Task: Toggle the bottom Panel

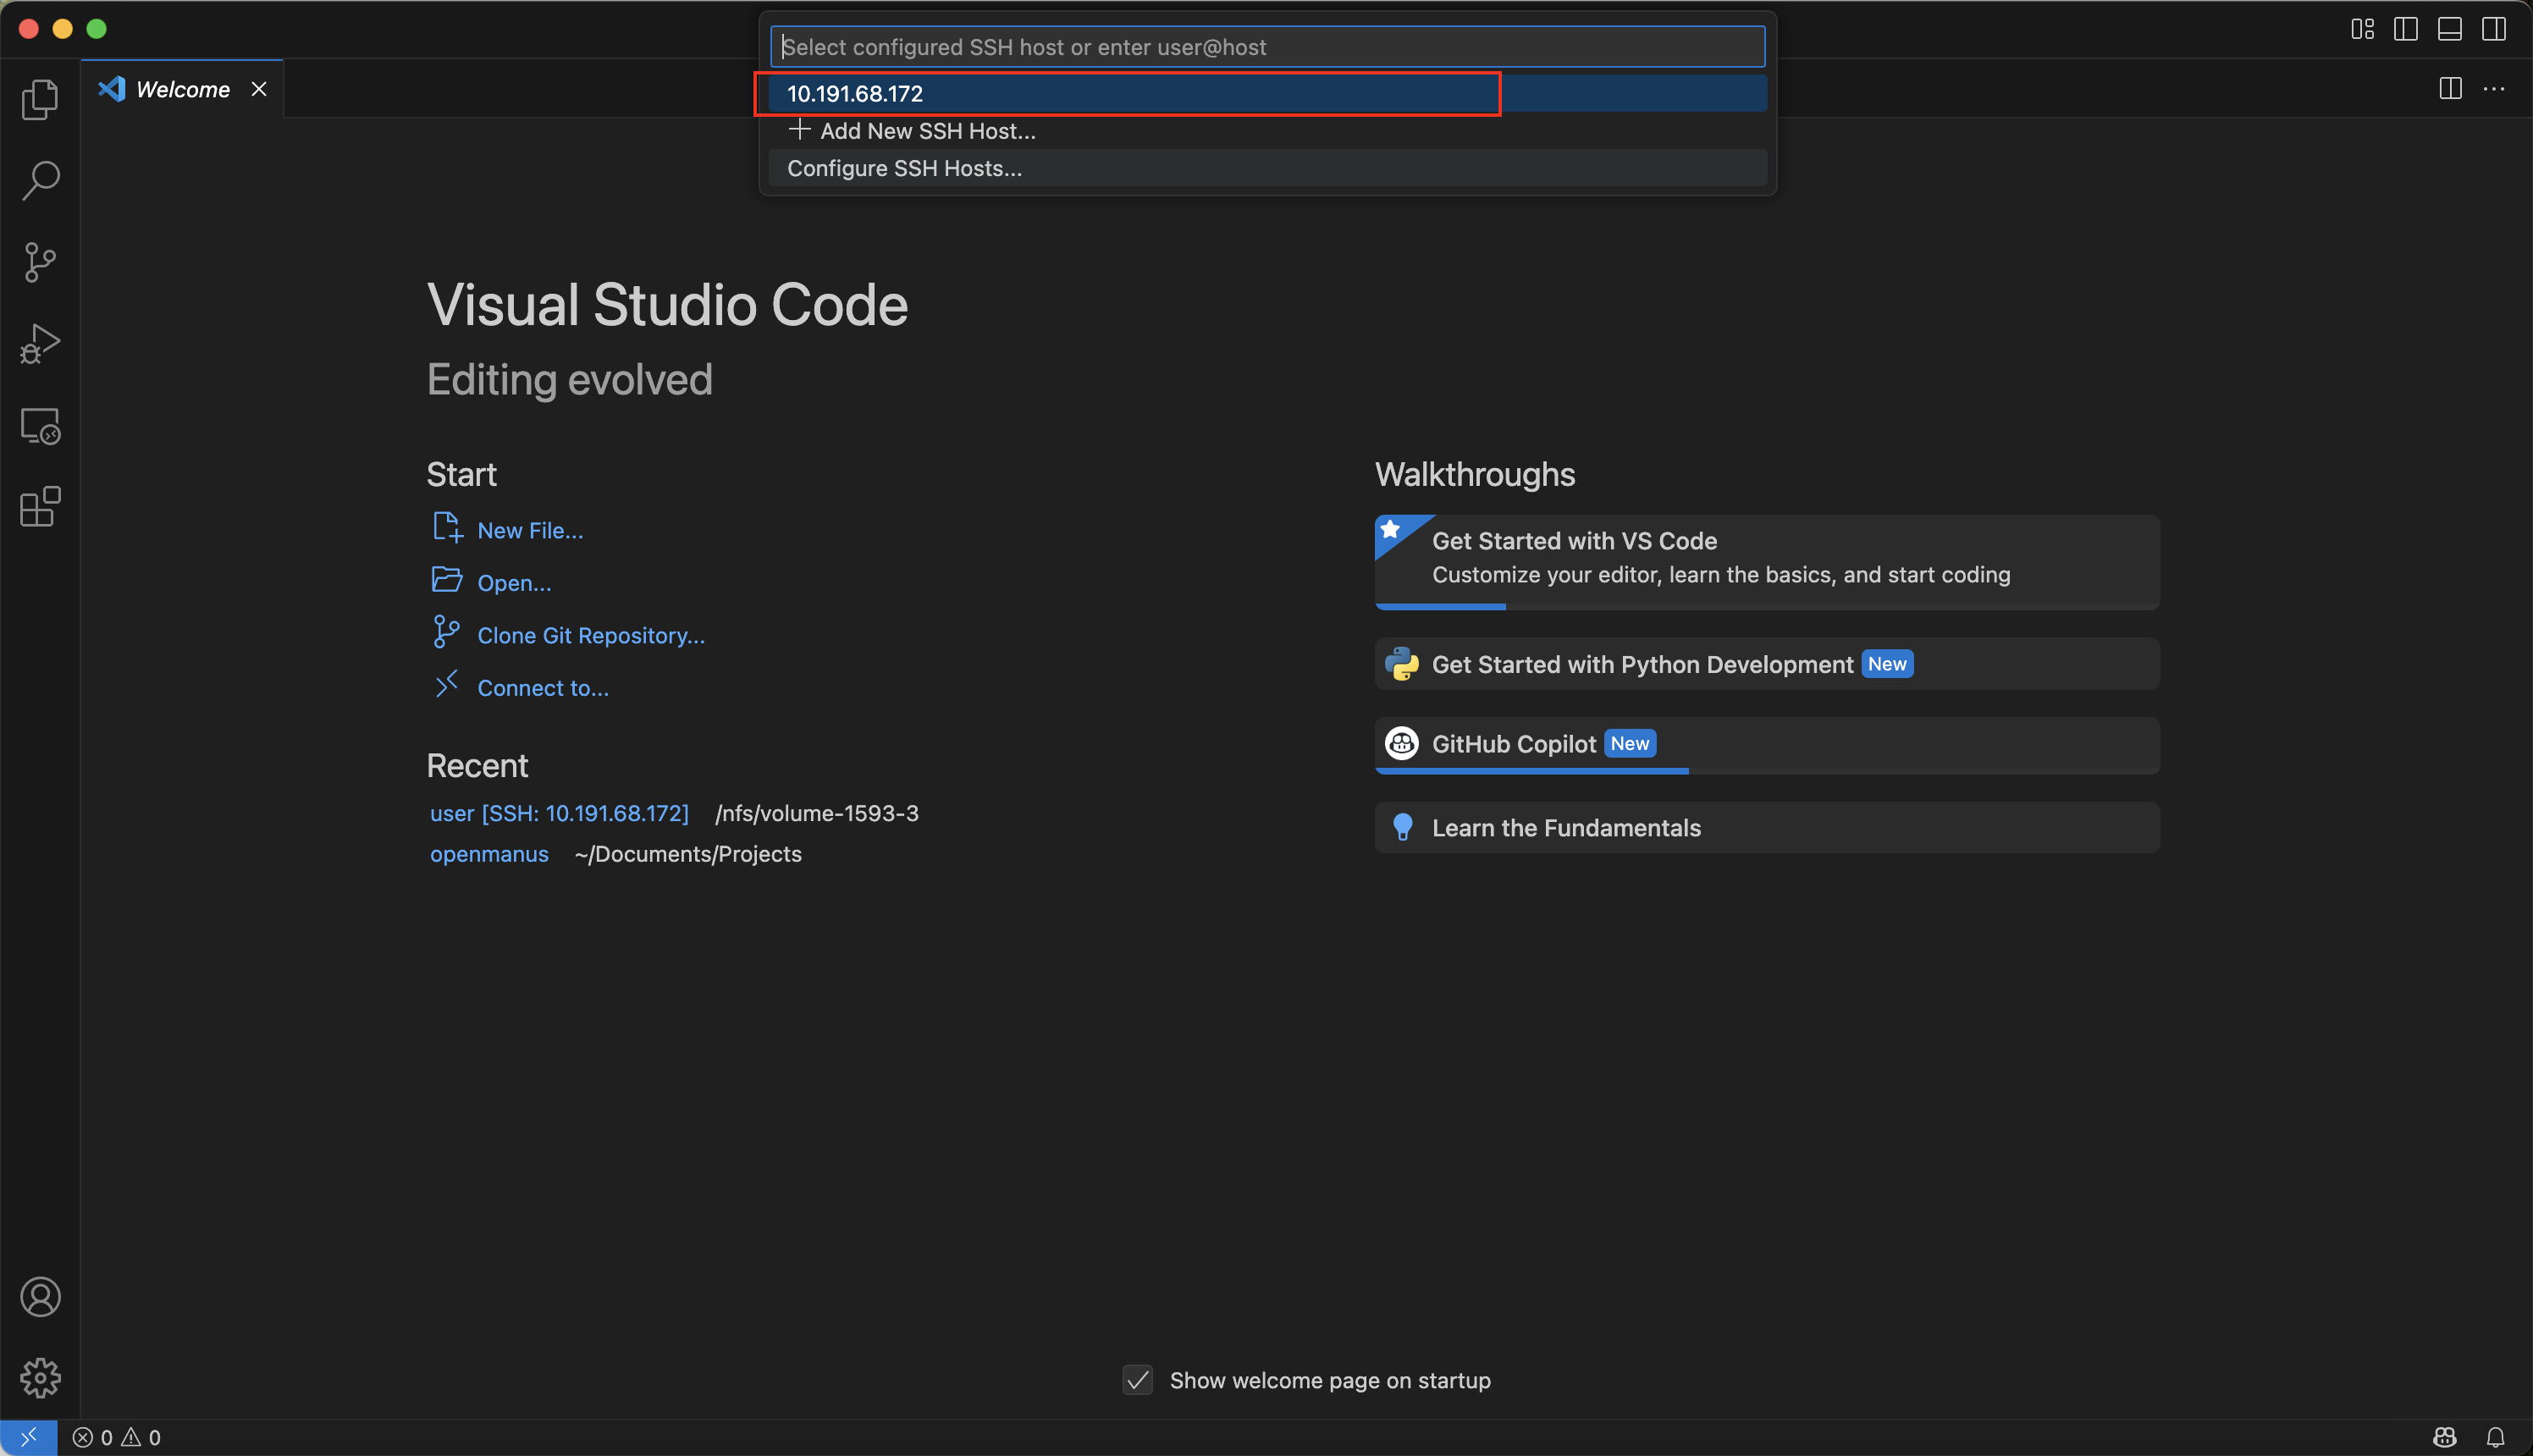Action: [2450, 29]
